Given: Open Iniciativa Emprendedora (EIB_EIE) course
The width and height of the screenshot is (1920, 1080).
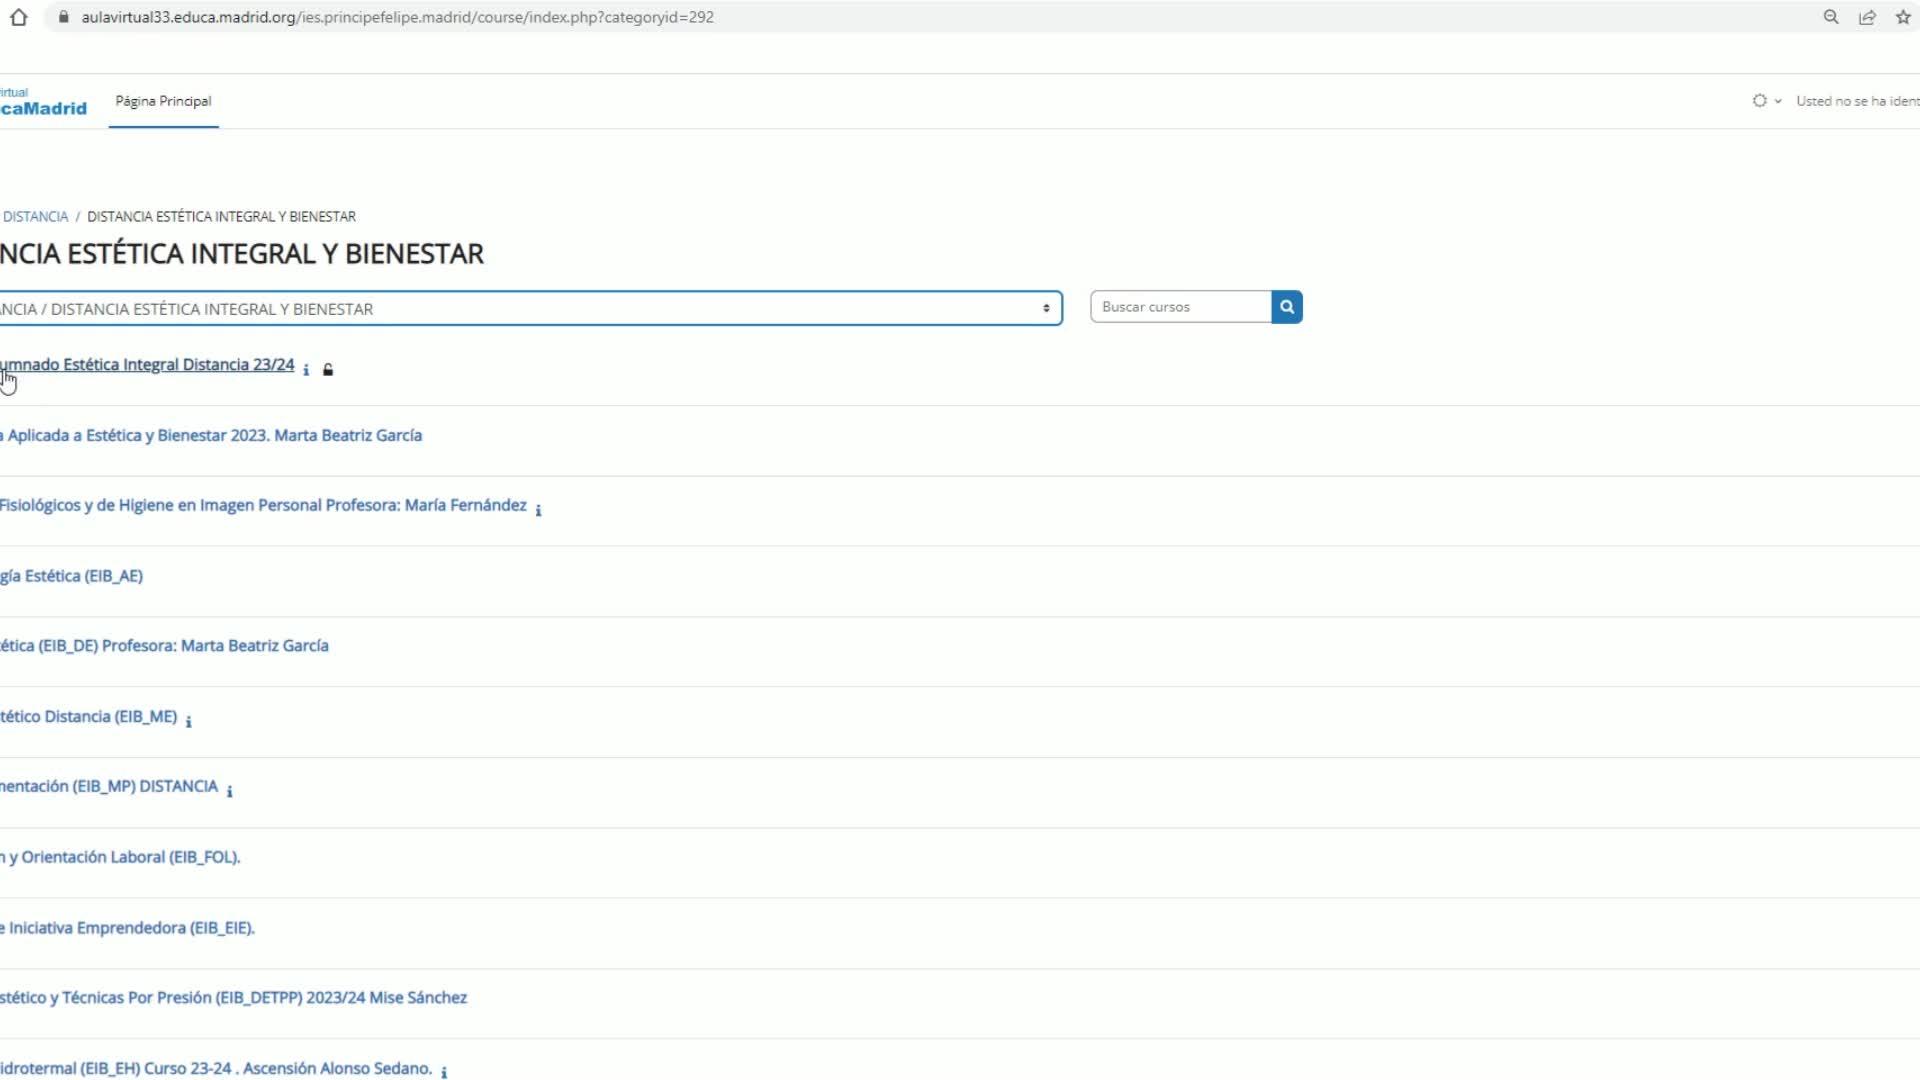Looking at the screenshot, I should [x=130, y=928].
